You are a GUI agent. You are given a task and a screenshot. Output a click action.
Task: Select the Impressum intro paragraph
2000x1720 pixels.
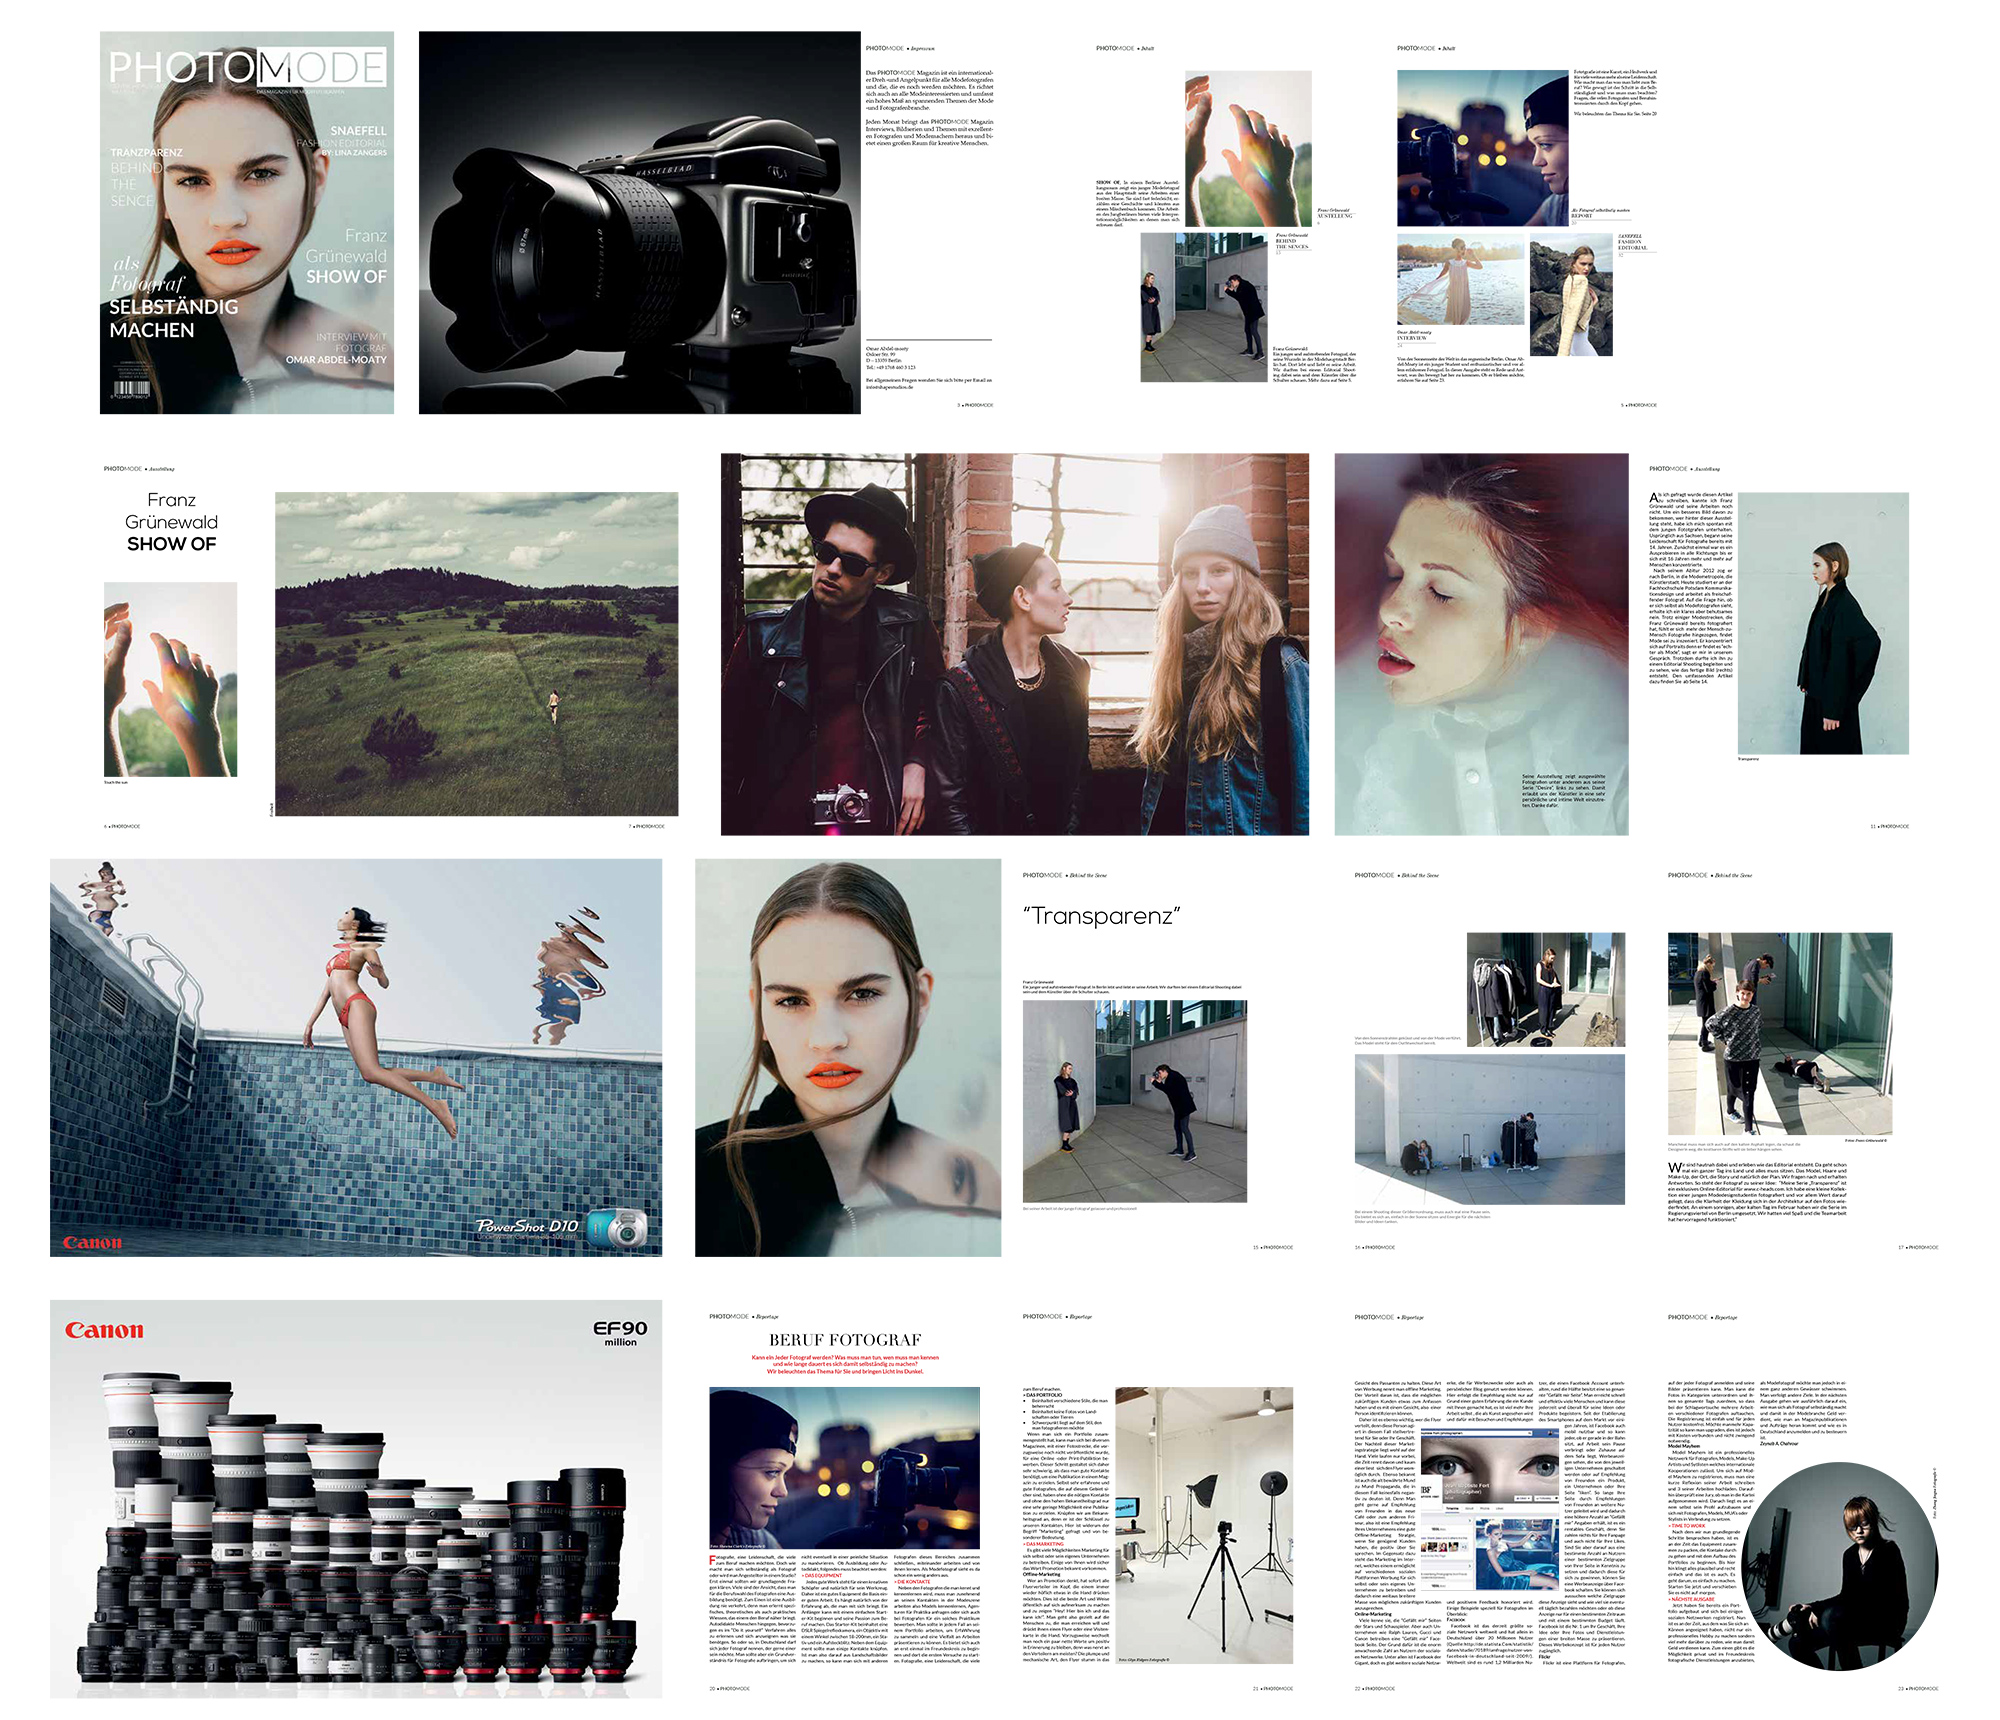tap(930, 90)
